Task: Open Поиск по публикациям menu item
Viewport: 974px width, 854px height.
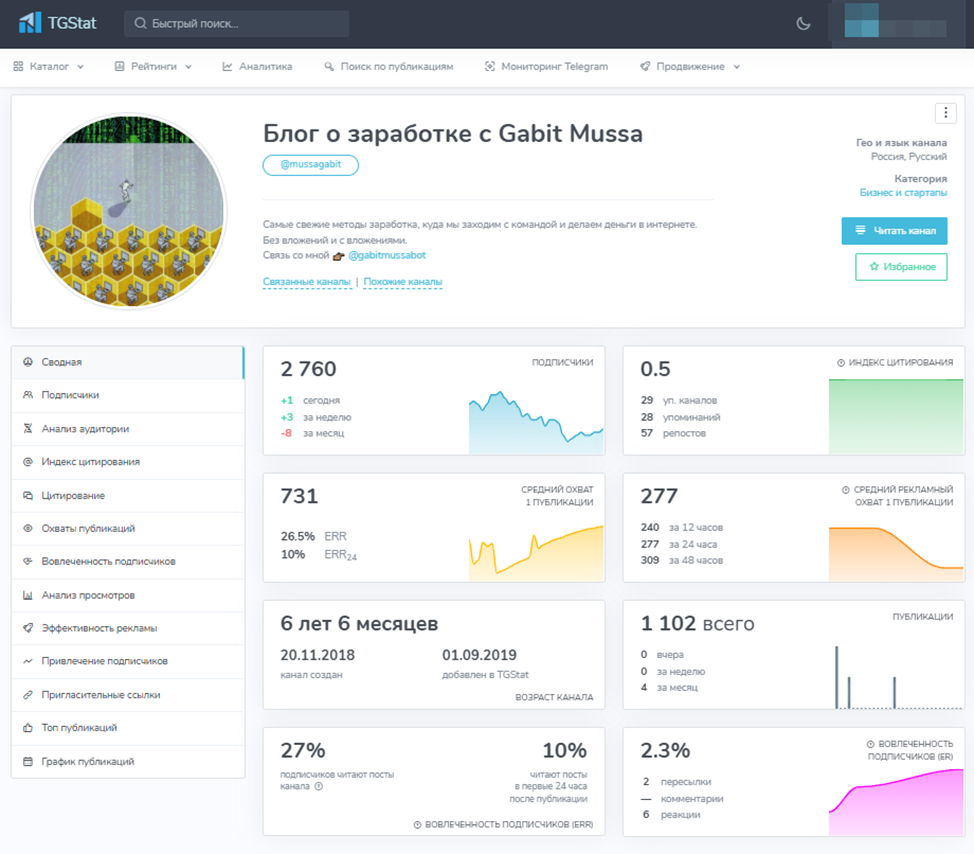Action: click(389, 66)
